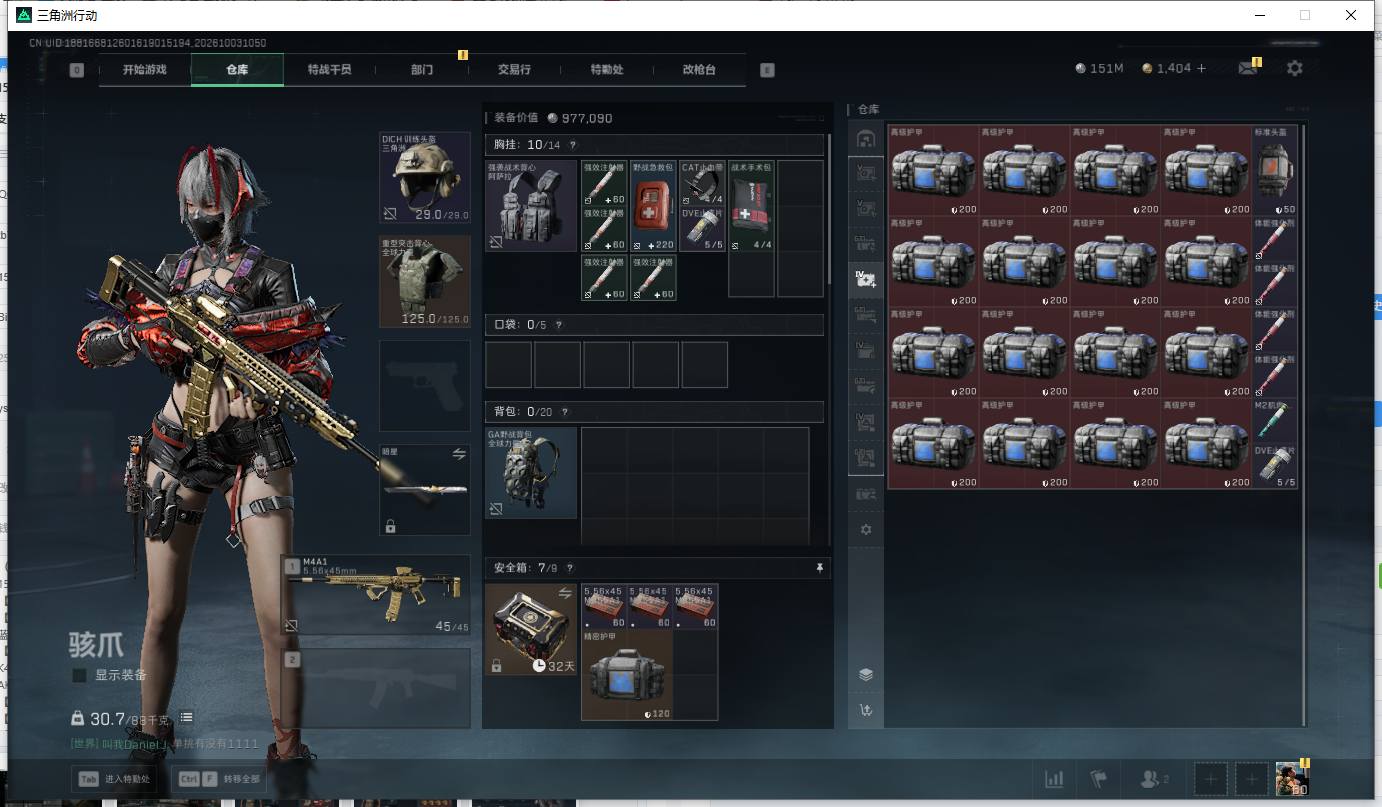Open the mail envelope icon
1382x807 pixels.
click(x=1247, y=68)
